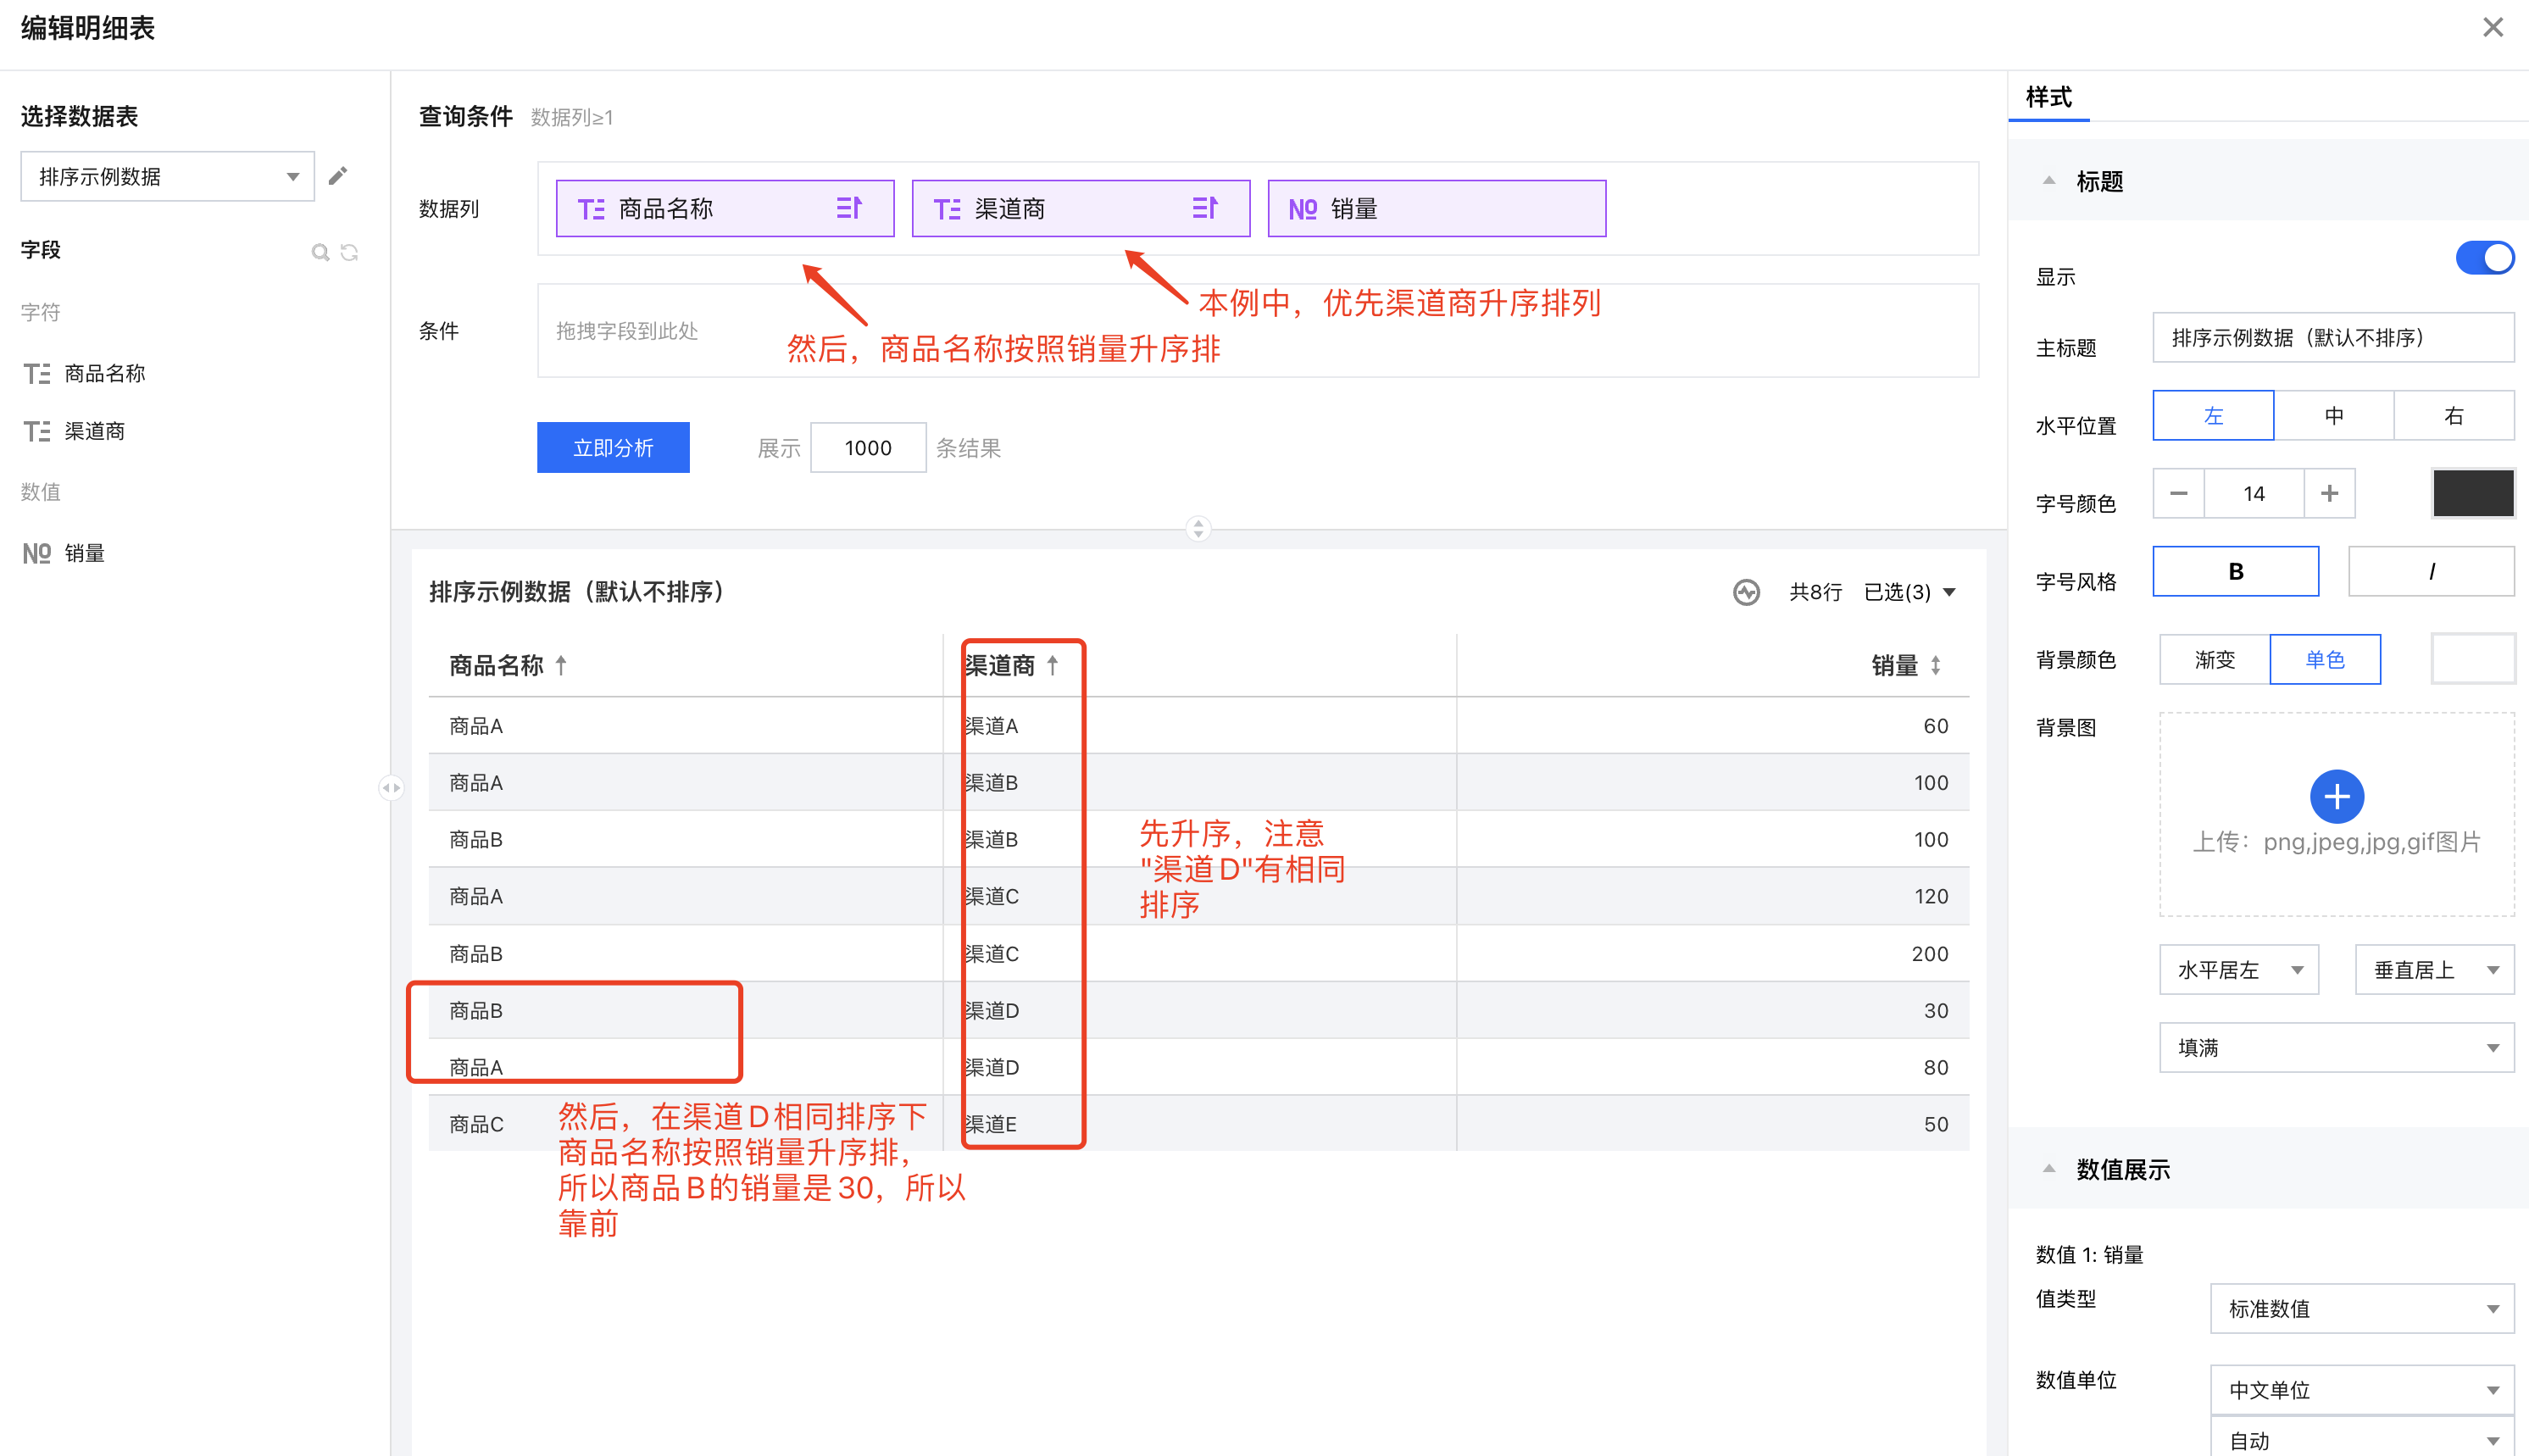The width and height of the screenshot is (2529, 1456).
Task: Click sort icon on 渠道商 data column chip
Action: (1205, 208)
